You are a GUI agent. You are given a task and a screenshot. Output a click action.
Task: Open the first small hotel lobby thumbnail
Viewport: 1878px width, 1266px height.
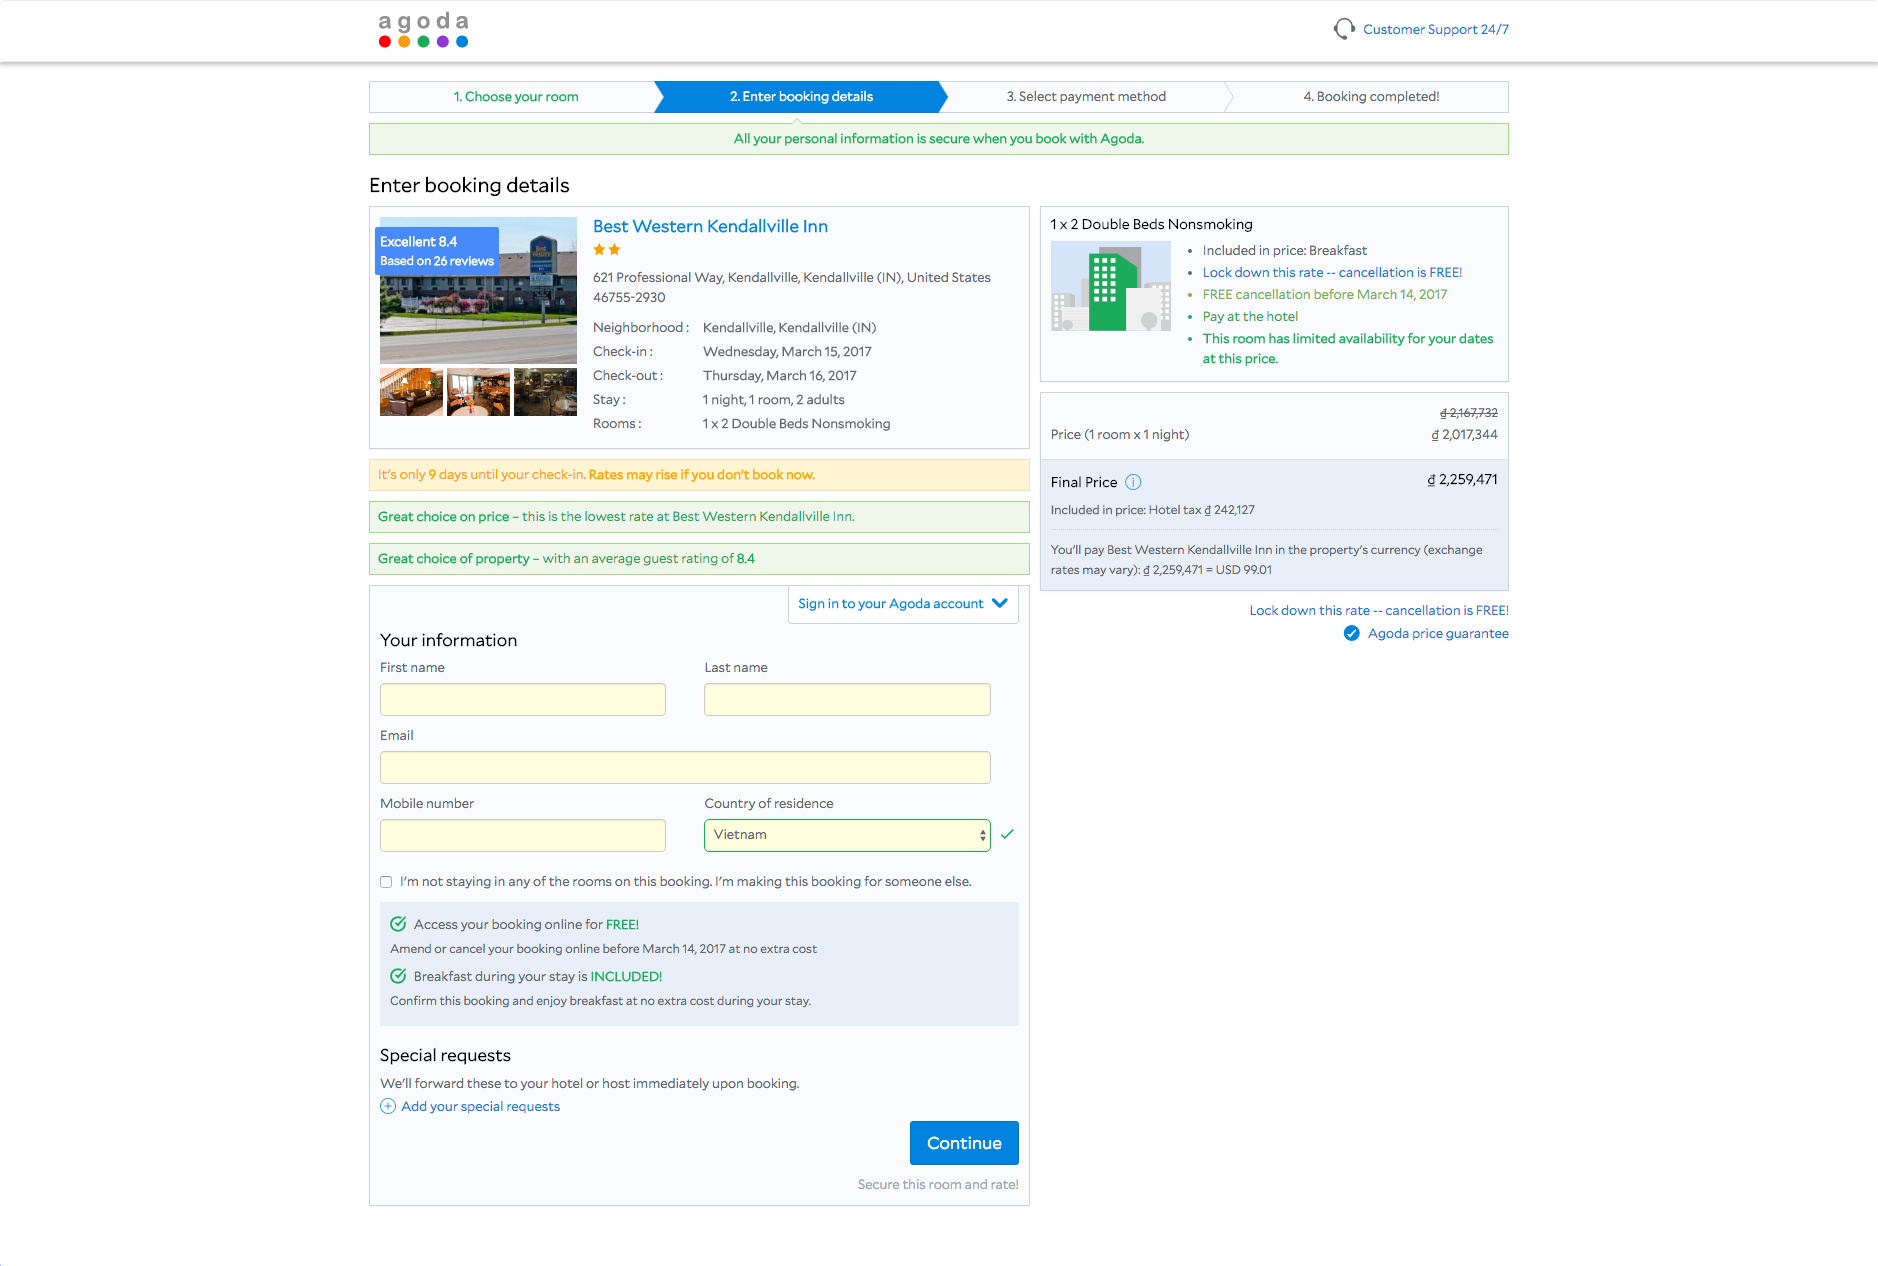[411, 392]
